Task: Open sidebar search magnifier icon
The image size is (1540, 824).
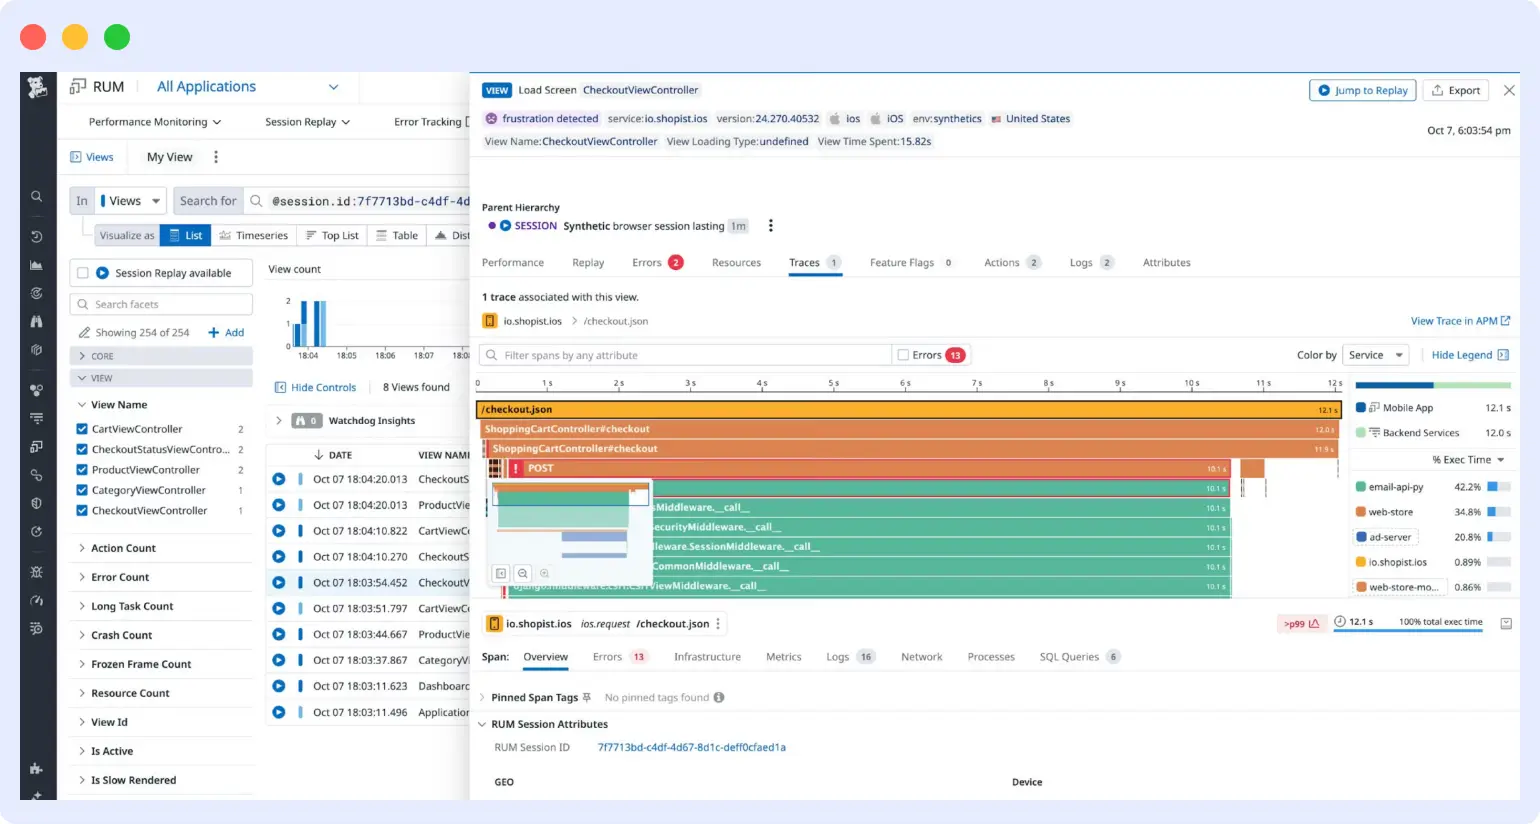Action: tap(37, 197)
